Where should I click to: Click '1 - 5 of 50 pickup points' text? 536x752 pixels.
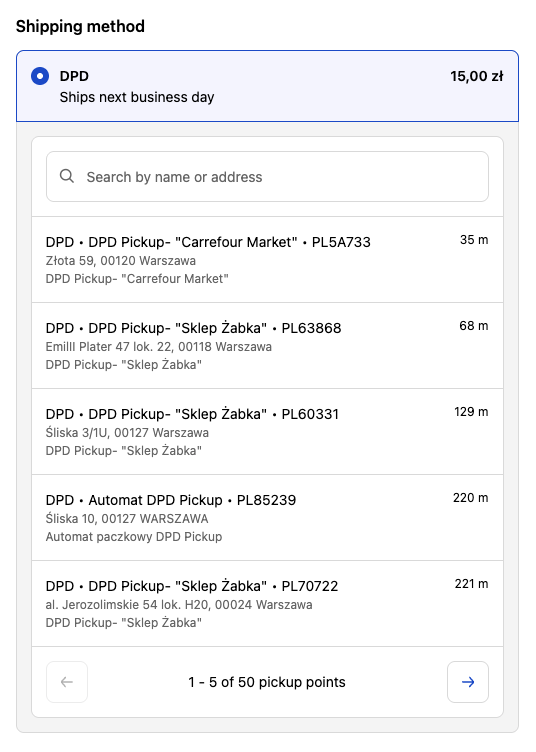coord(267,682)
